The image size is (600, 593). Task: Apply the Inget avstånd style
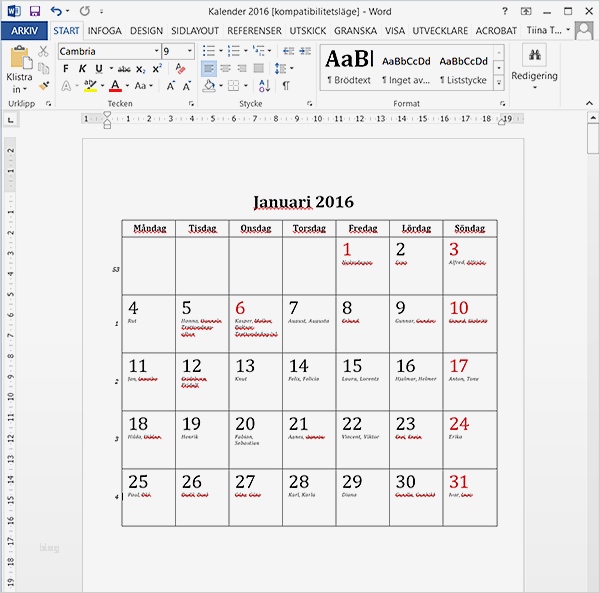pos(406,67)
